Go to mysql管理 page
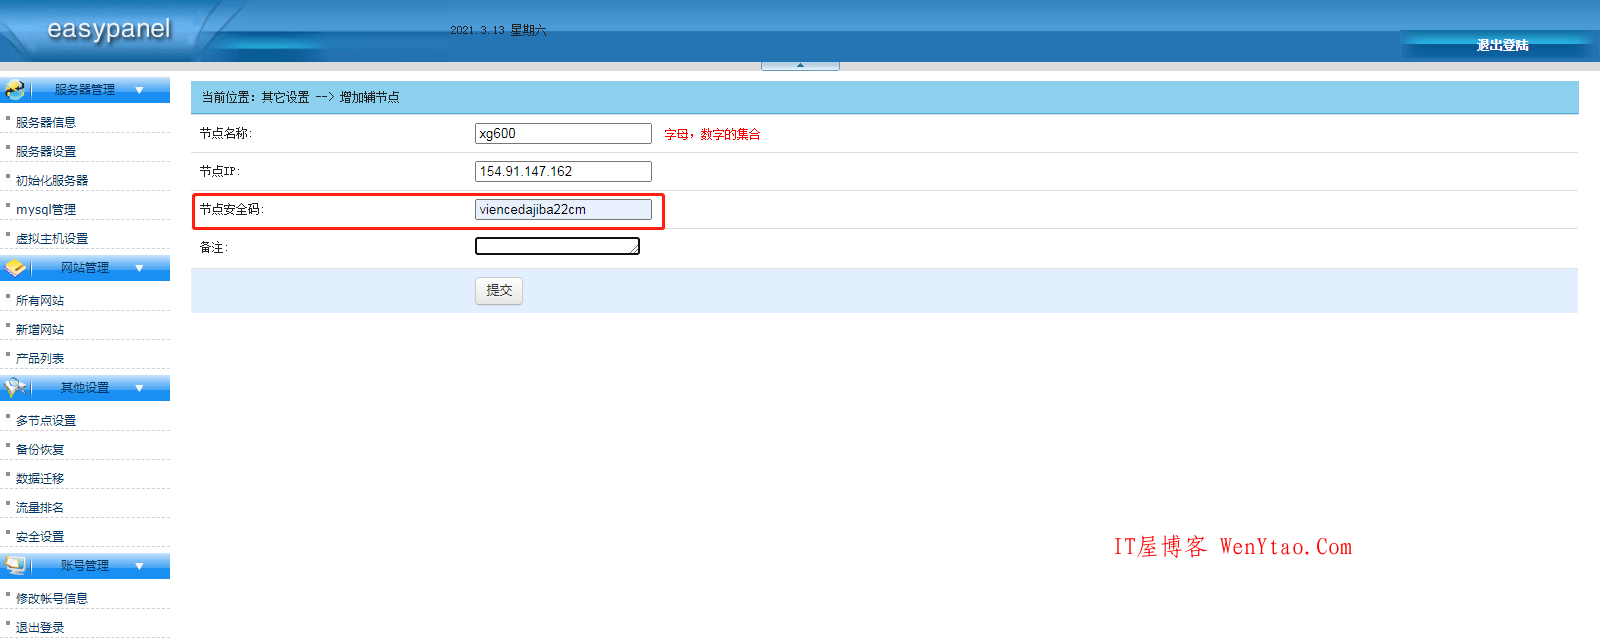Viewport: 1600px width, 638px height. (x=46, y=209)
